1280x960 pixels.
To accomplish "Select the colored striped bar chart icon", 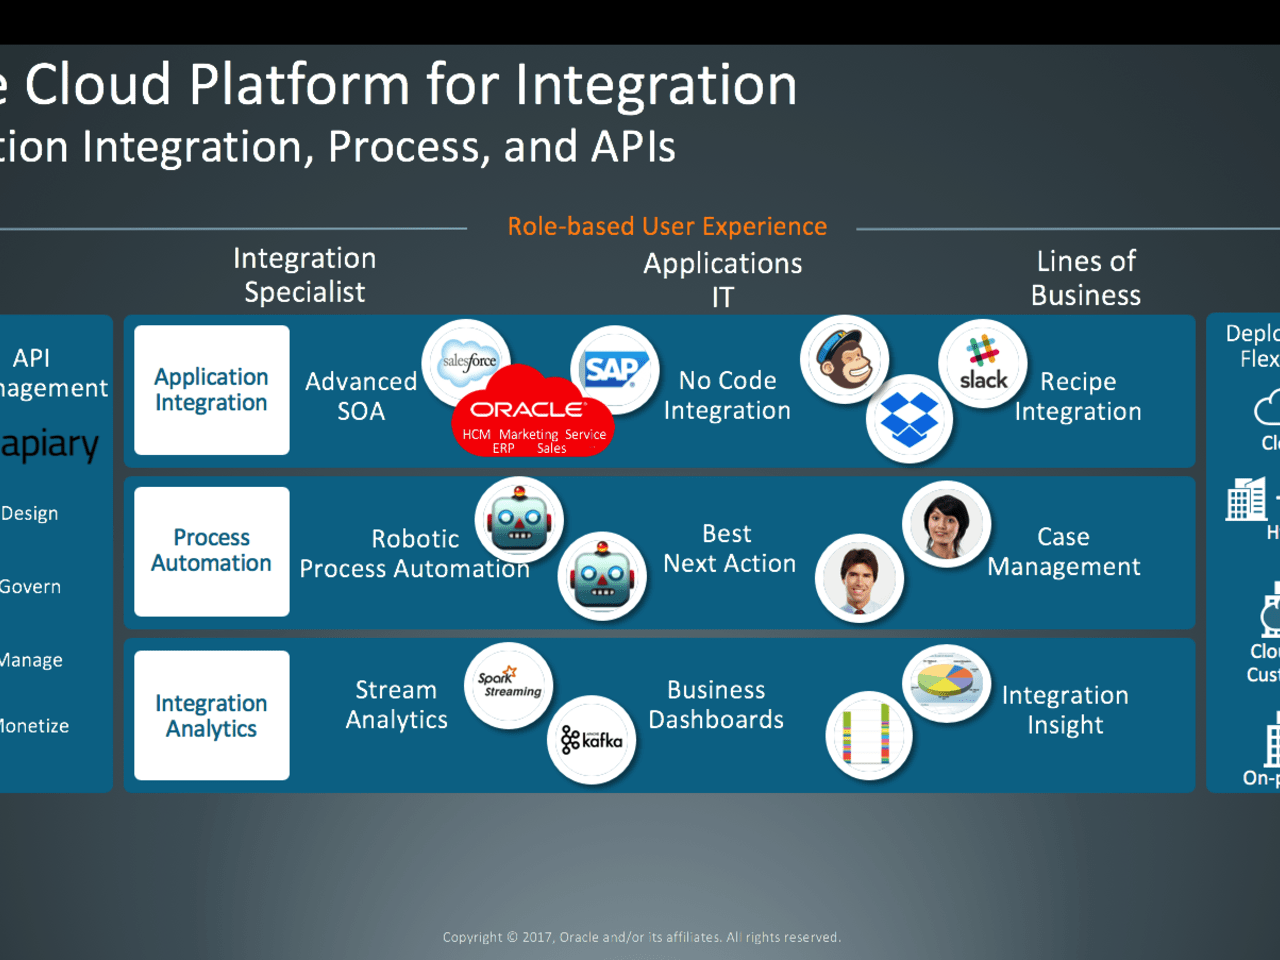I will point(869,735).
